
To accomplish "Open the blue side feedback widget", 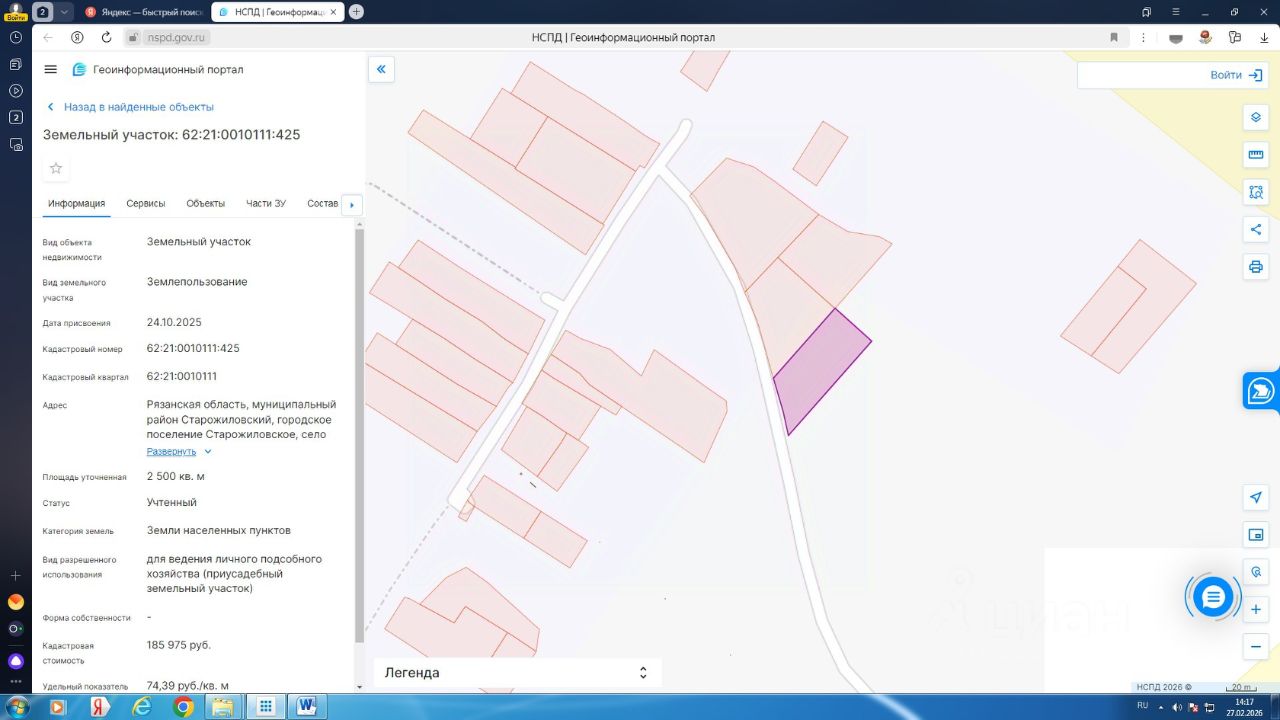I will coord(1261,390).
